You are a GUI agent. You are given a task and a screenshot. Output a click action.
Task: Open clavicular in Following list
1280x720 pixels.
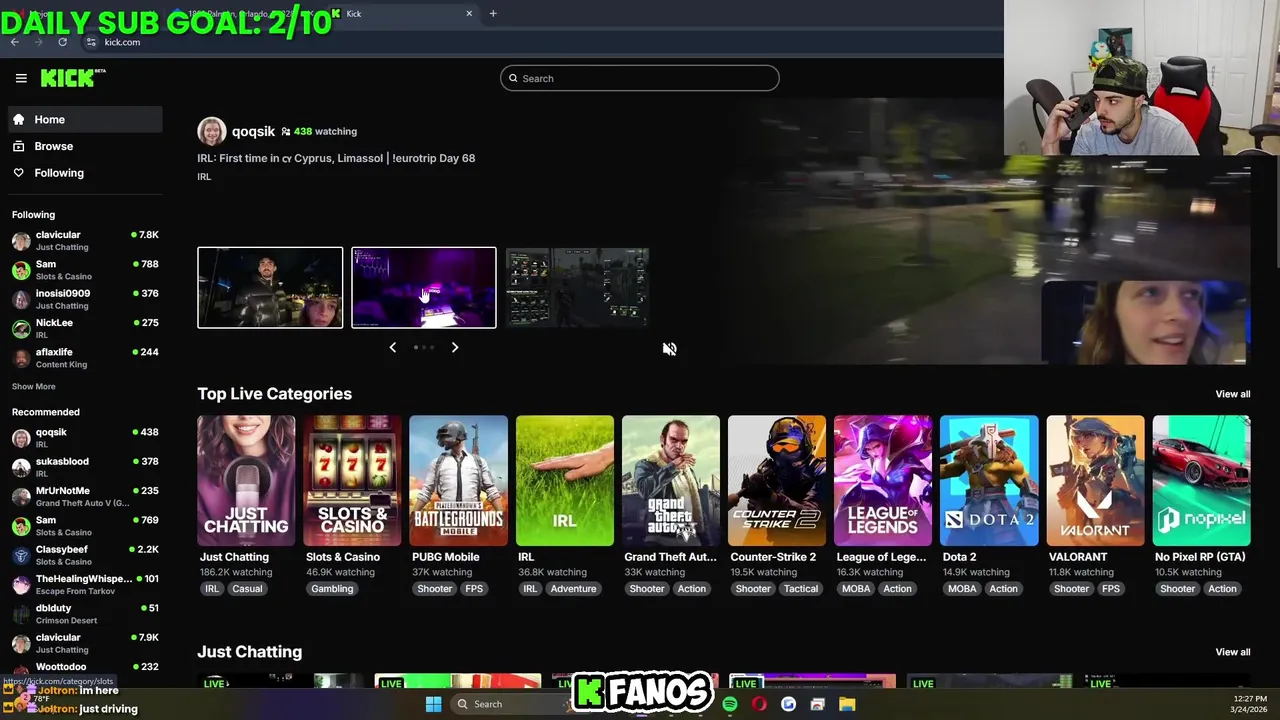click(85, 240)
